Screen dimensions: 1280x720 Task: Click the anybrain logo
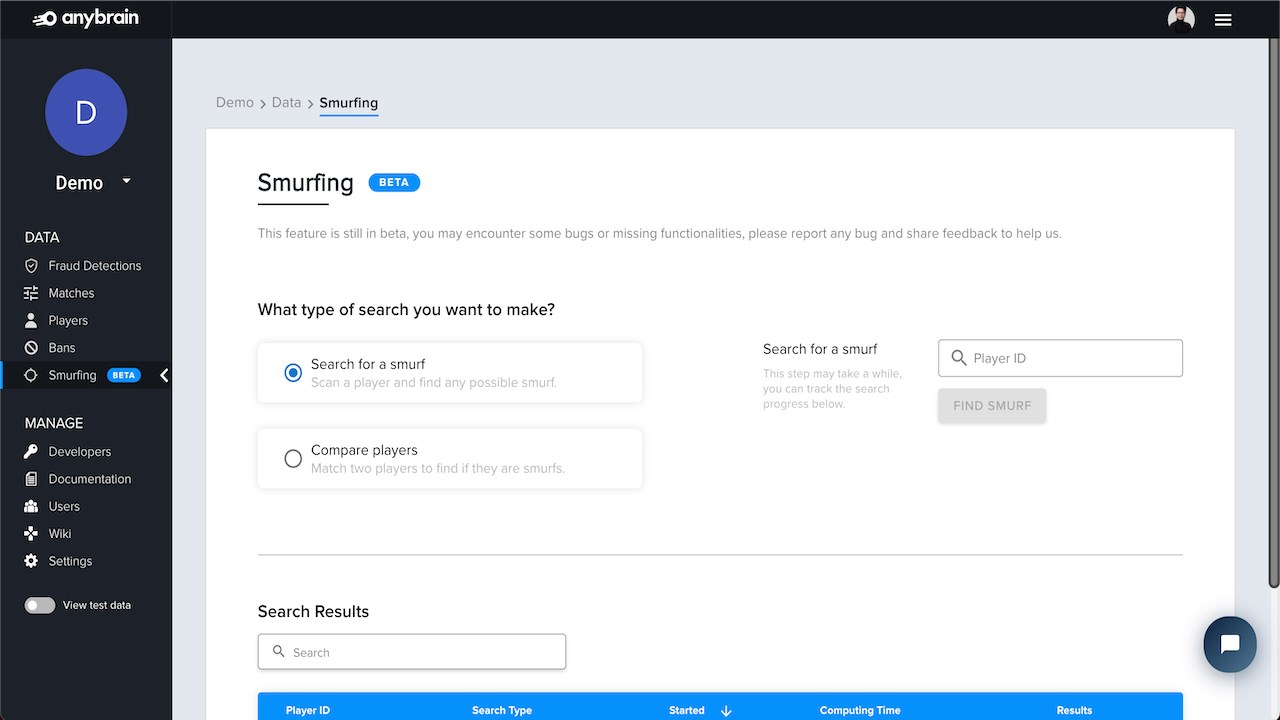(86, 19)
